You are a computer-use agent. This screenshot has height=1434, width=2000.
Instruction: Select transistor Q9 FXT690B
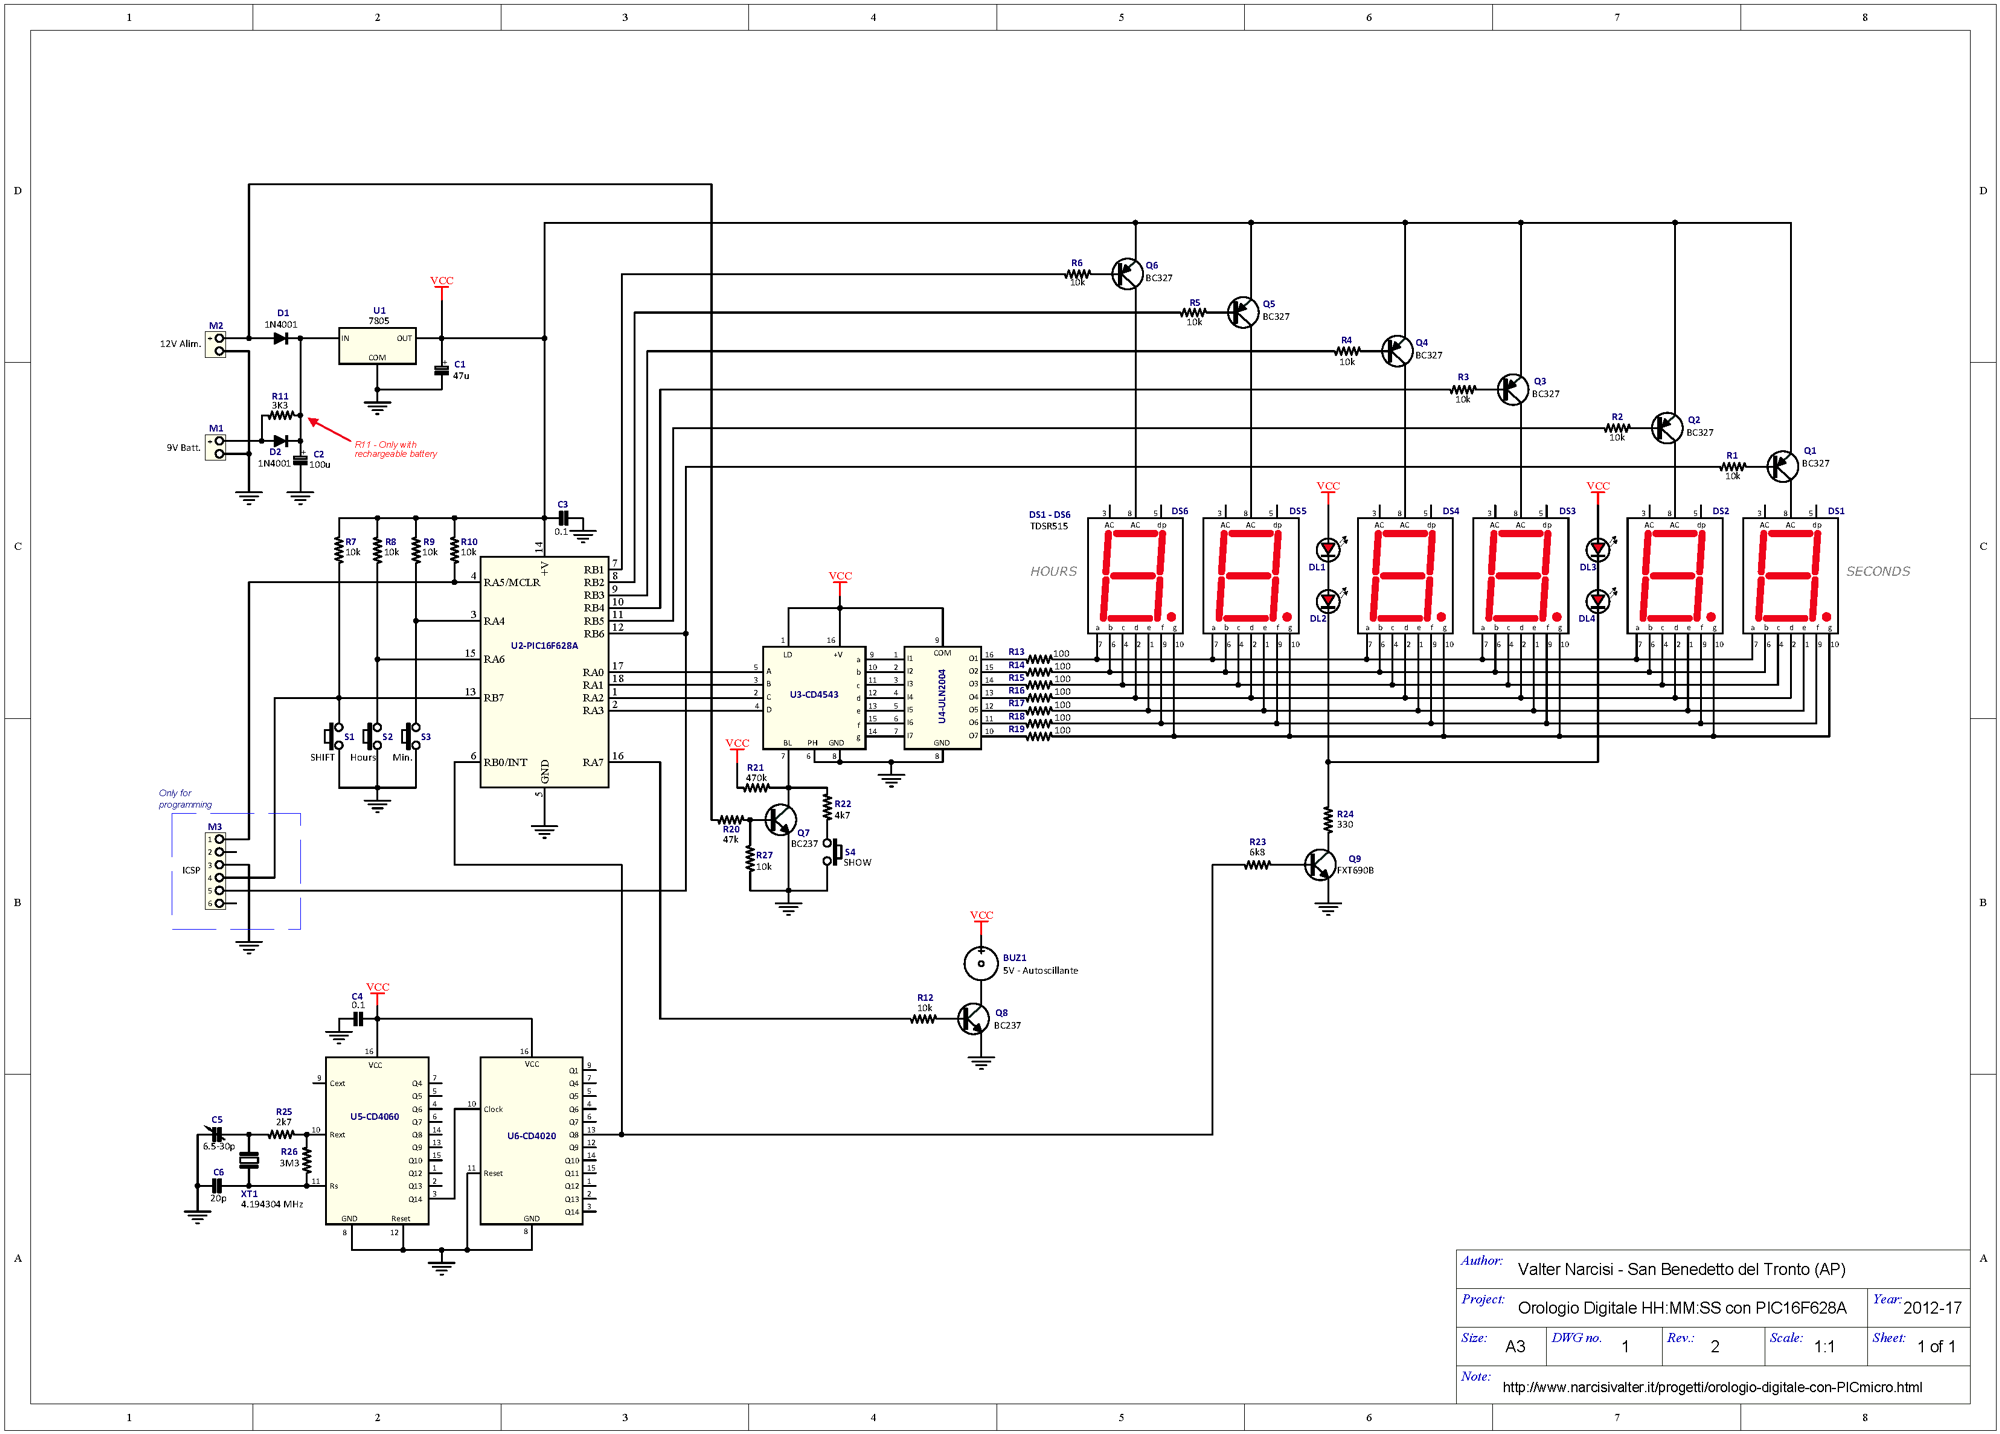tap(1320, 864)
